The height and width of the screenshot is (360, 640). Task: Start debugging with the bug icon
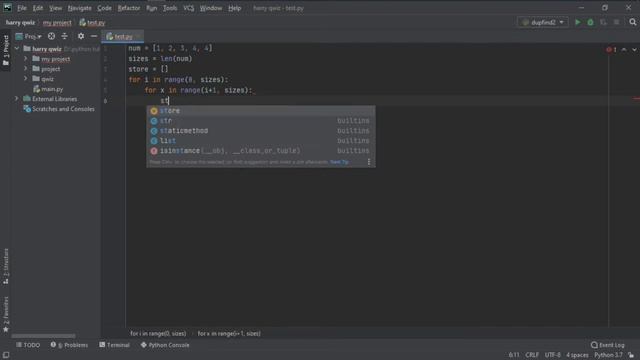tap(590, 22)
